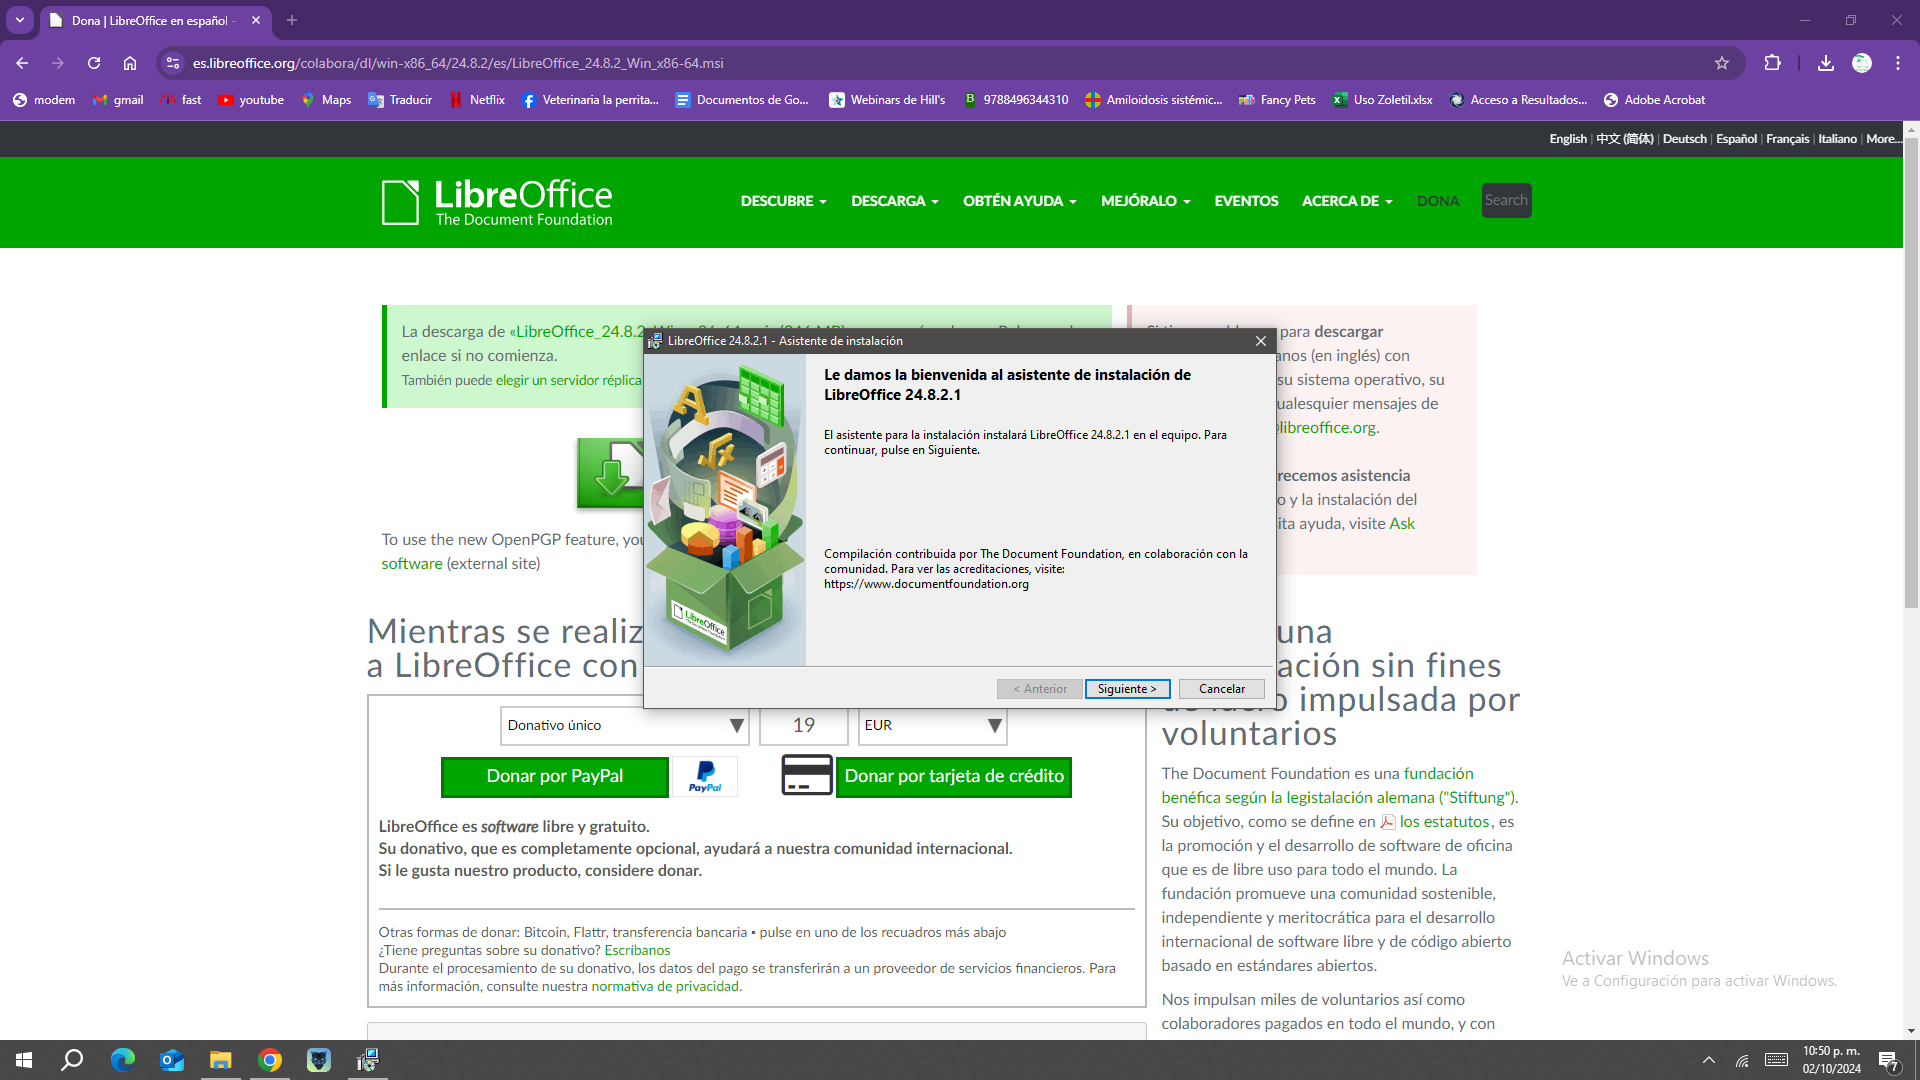Click the browser forward arrow
The height and width of the screenshot is (1080, 1920).
pyautogui.click(x=58, y=63)
